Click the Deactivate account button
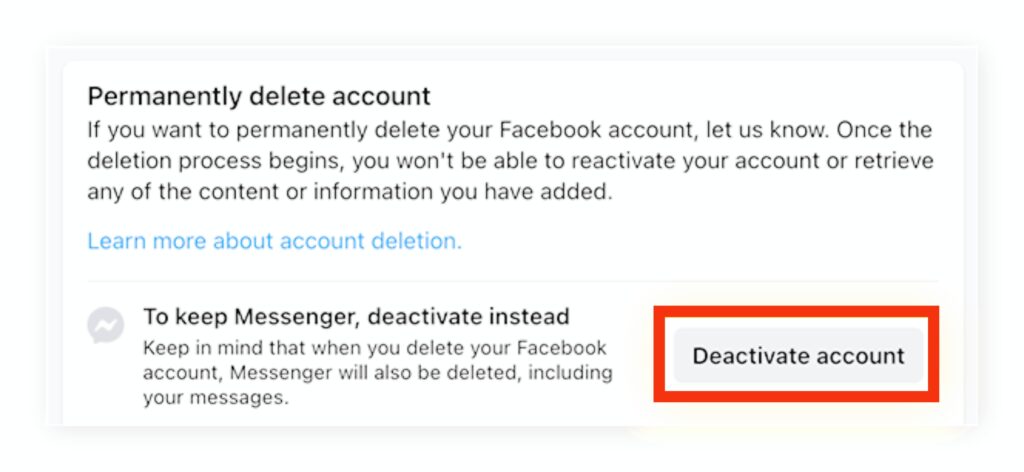The width and height of the screenshot is (1024, 472). coord(799,356)
